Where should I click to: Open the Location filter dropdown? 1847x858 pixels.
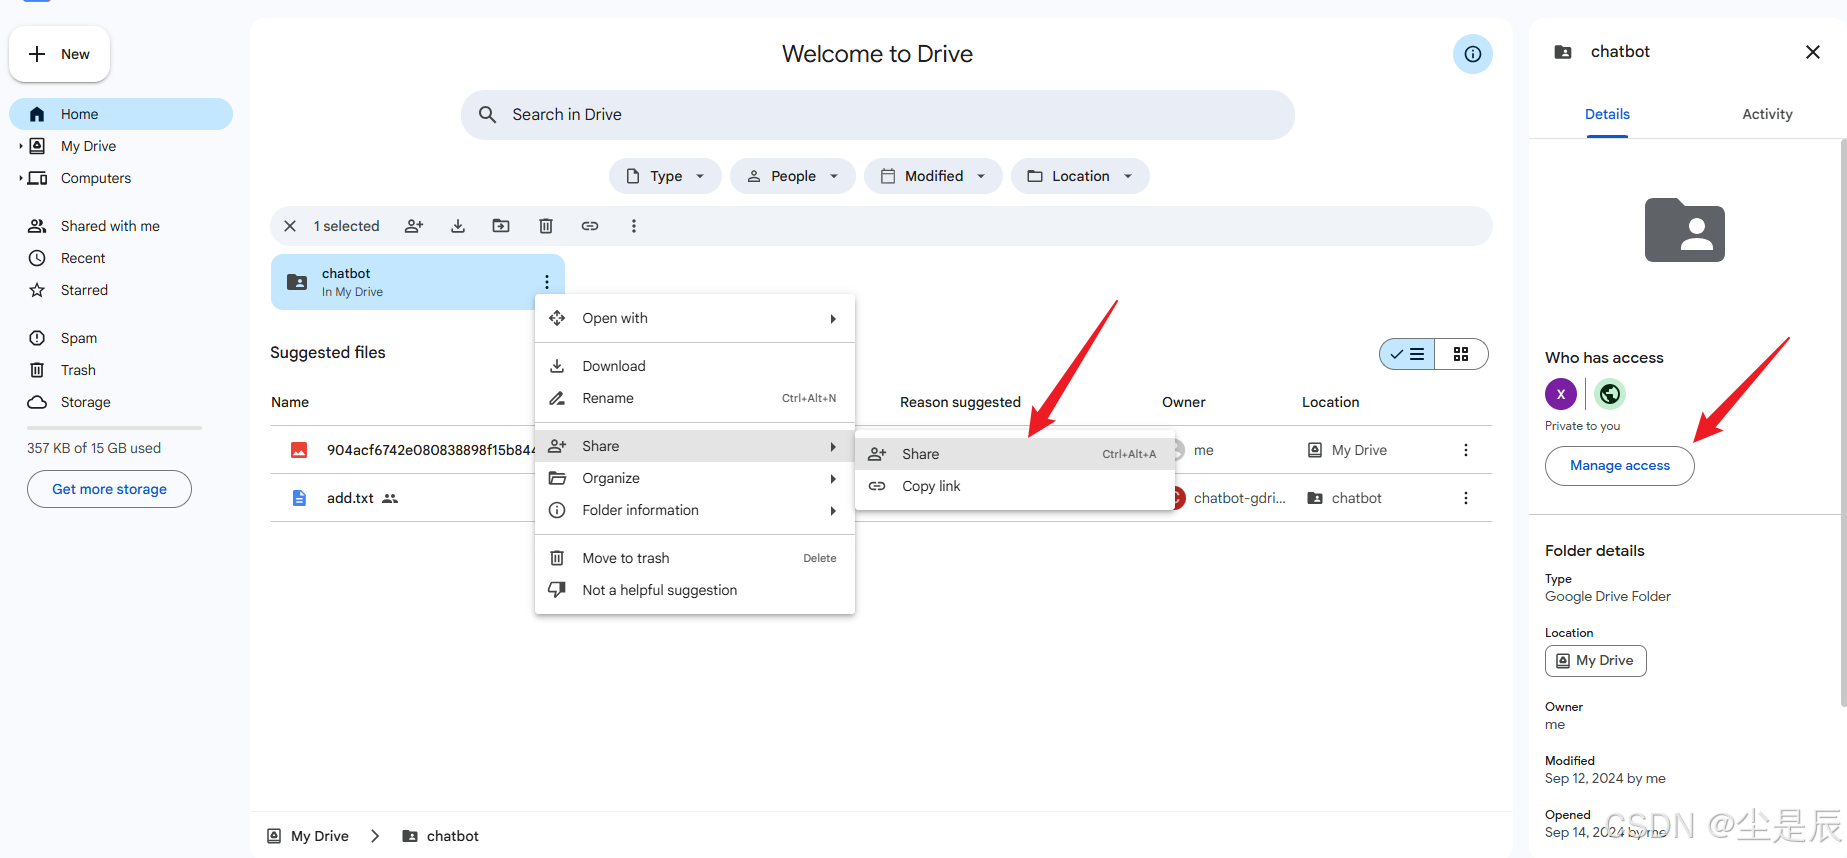(x=1080, y=176)
